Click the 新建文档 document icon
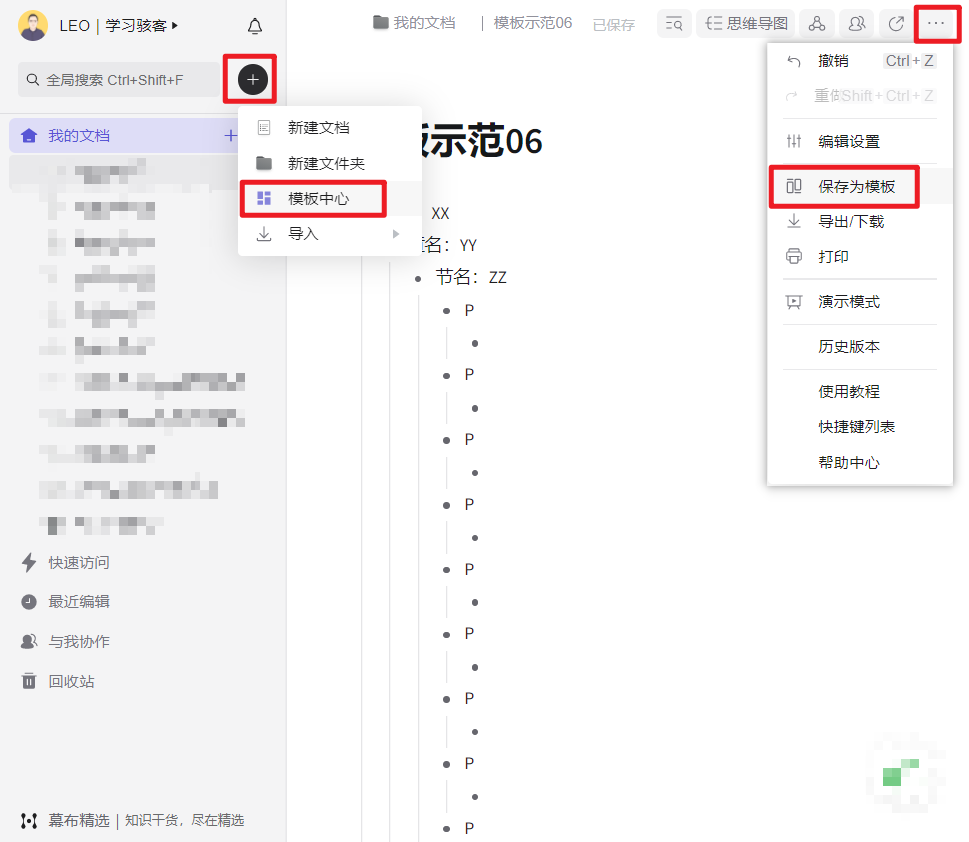Screen dimensions: 969x842 [264, 127]
